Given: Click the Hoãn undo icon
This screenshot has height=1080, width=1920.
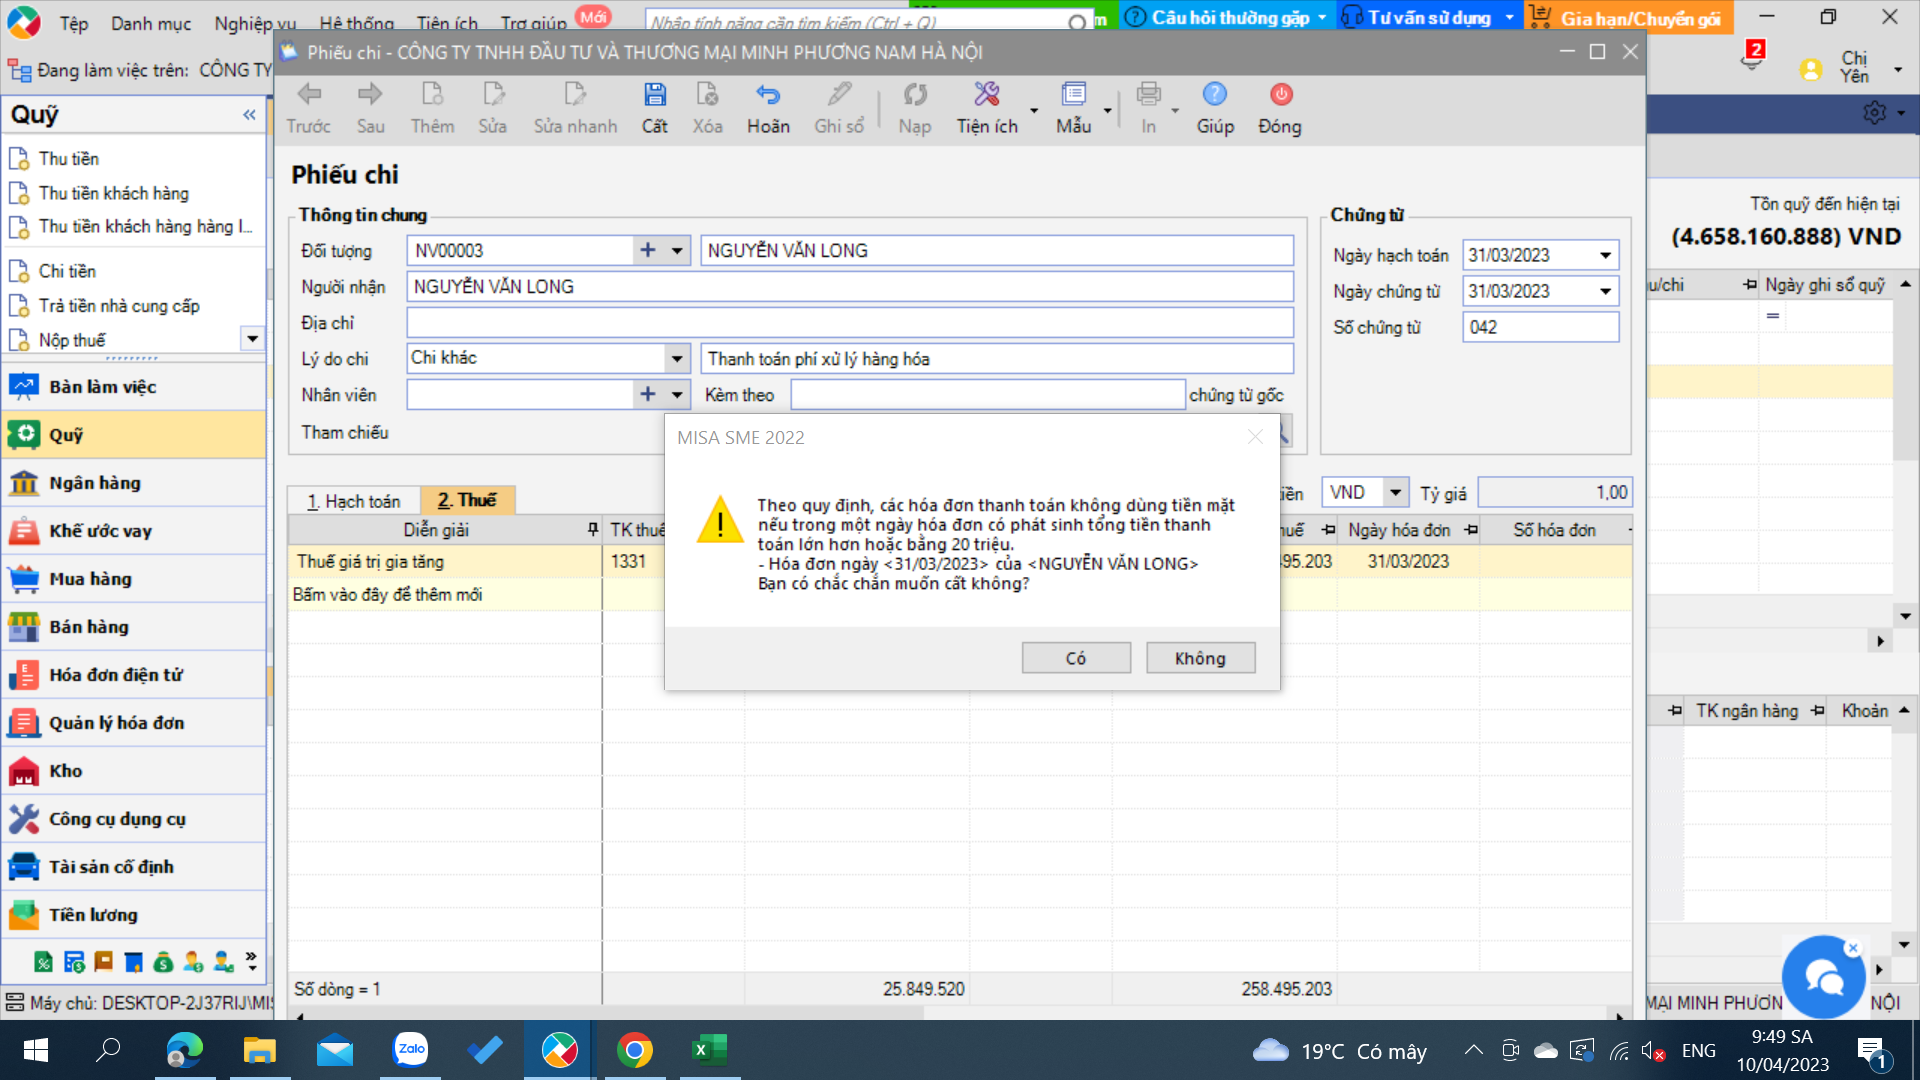Looking at the screenshot, I should [x=767, y=95].
